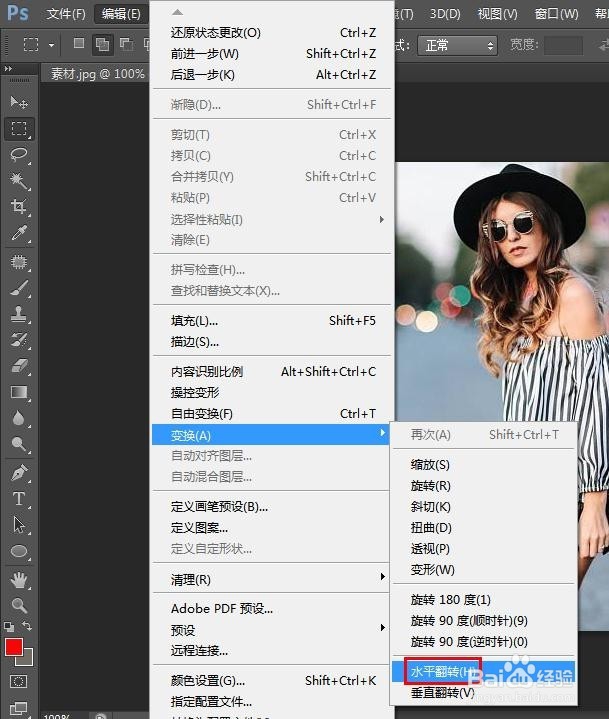Choose 前进一步(W) menu entry
The image size is (609, 719).
tap(271, 54)
